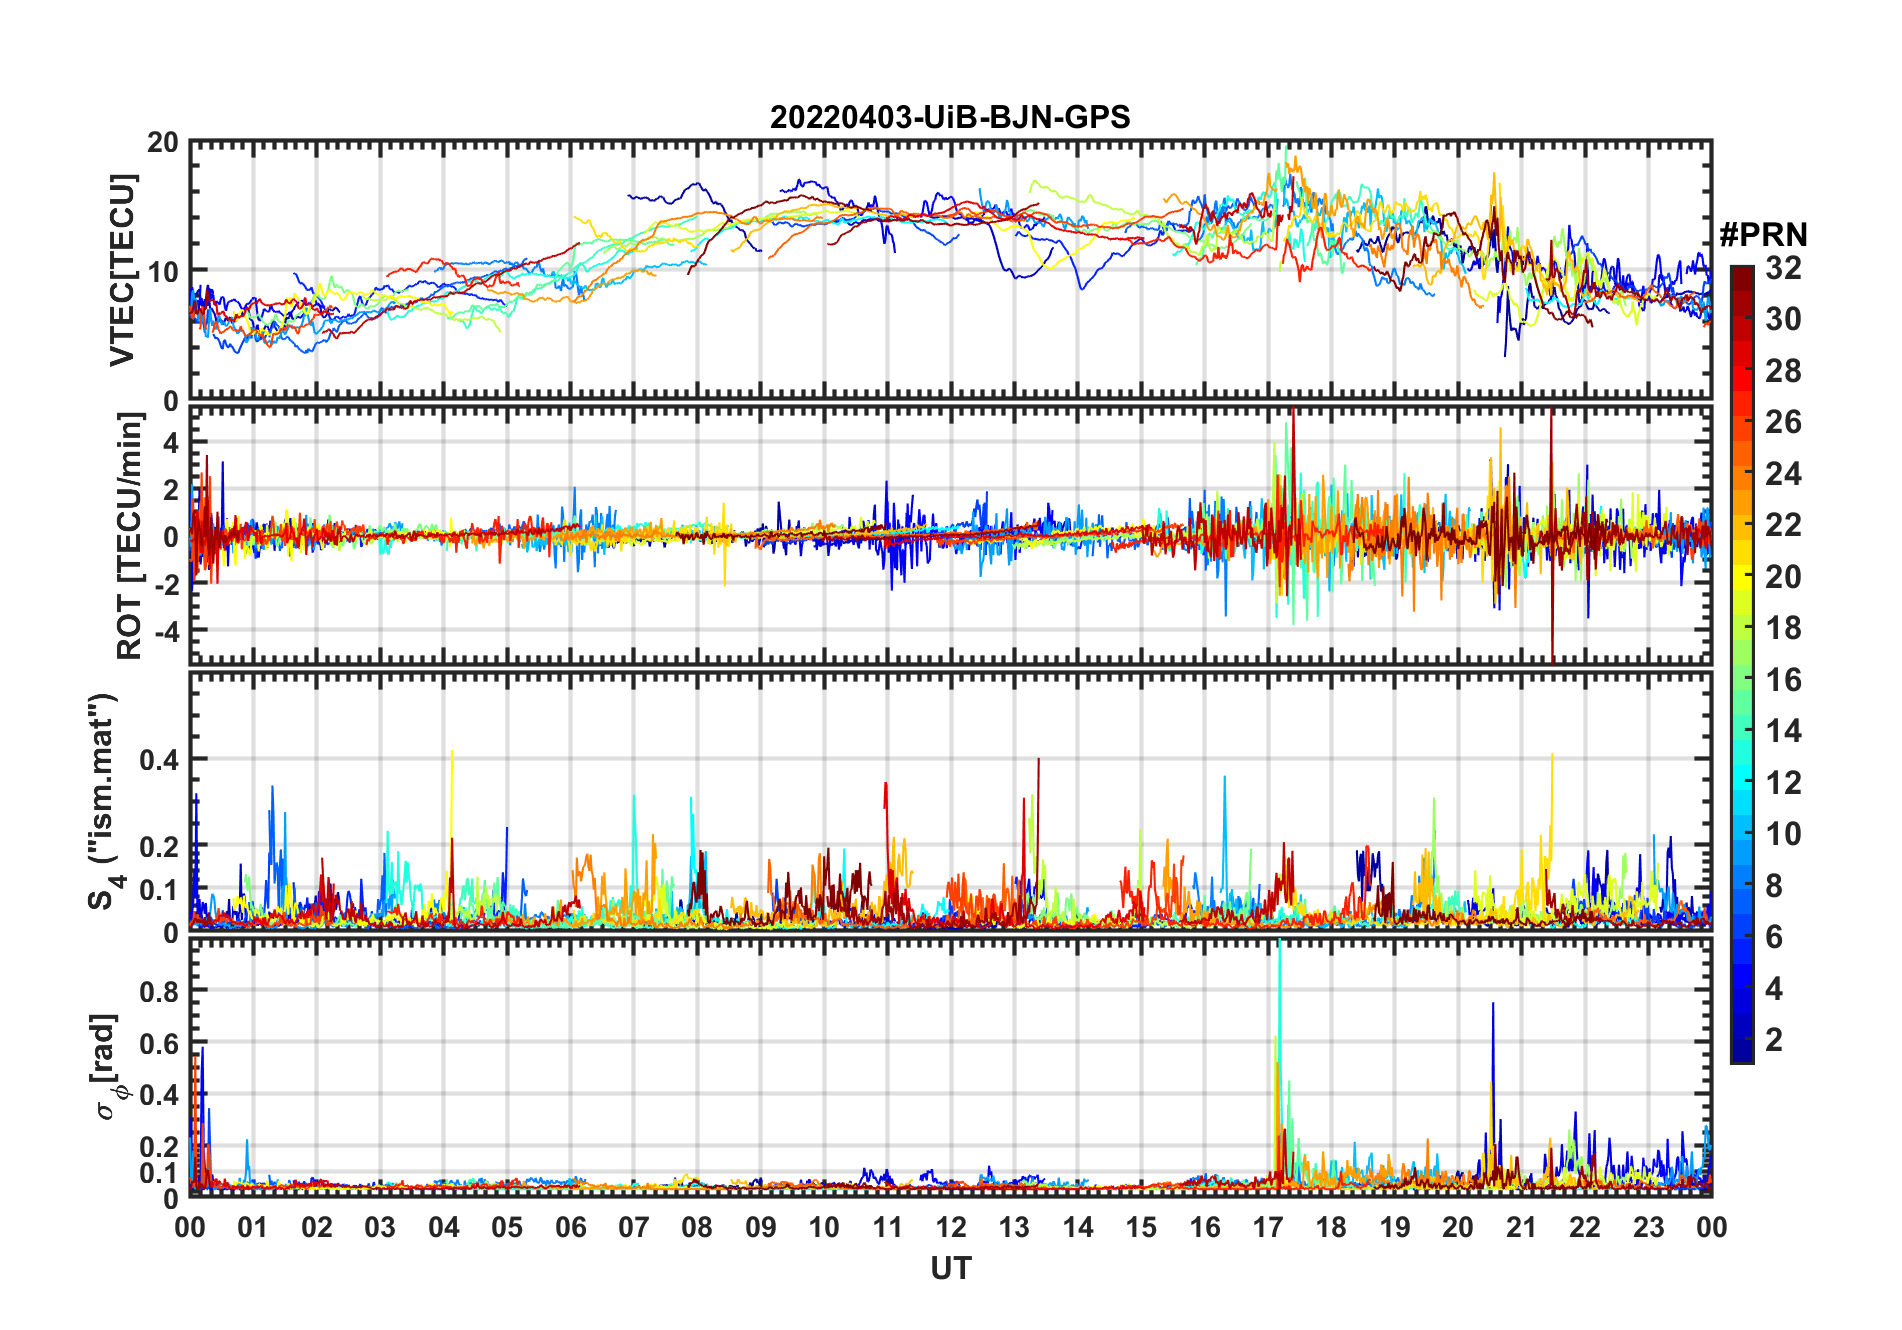Screen dimensions: 1902x1330
Task: Click x-axis tick label 06
Action: pyautogui.click(x=571, y=1227)
